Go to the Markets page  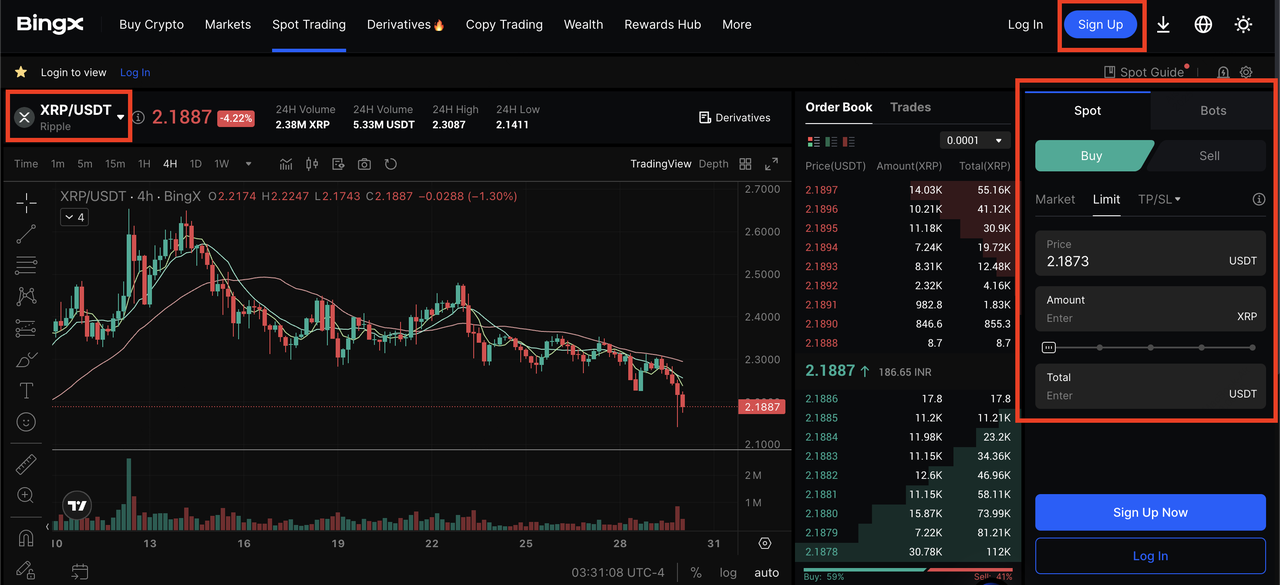[228, 24]
